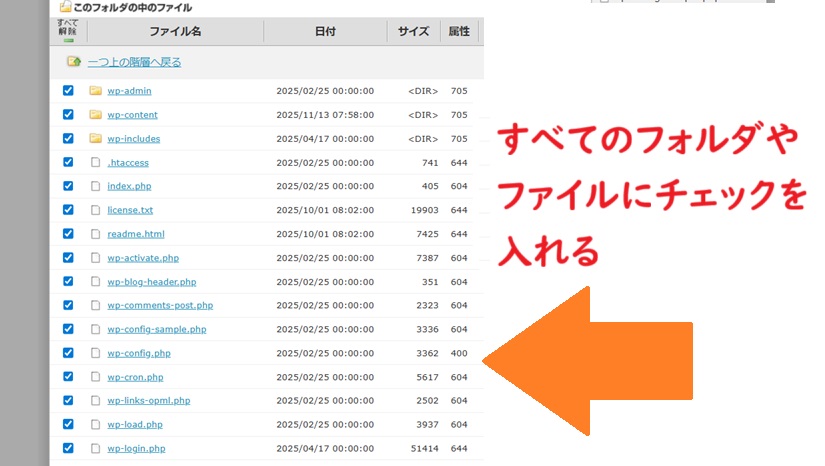Click the すべて解除 deselect-all button
The width and height of the screenshot is (825, 466).
[x=68, y=31]
